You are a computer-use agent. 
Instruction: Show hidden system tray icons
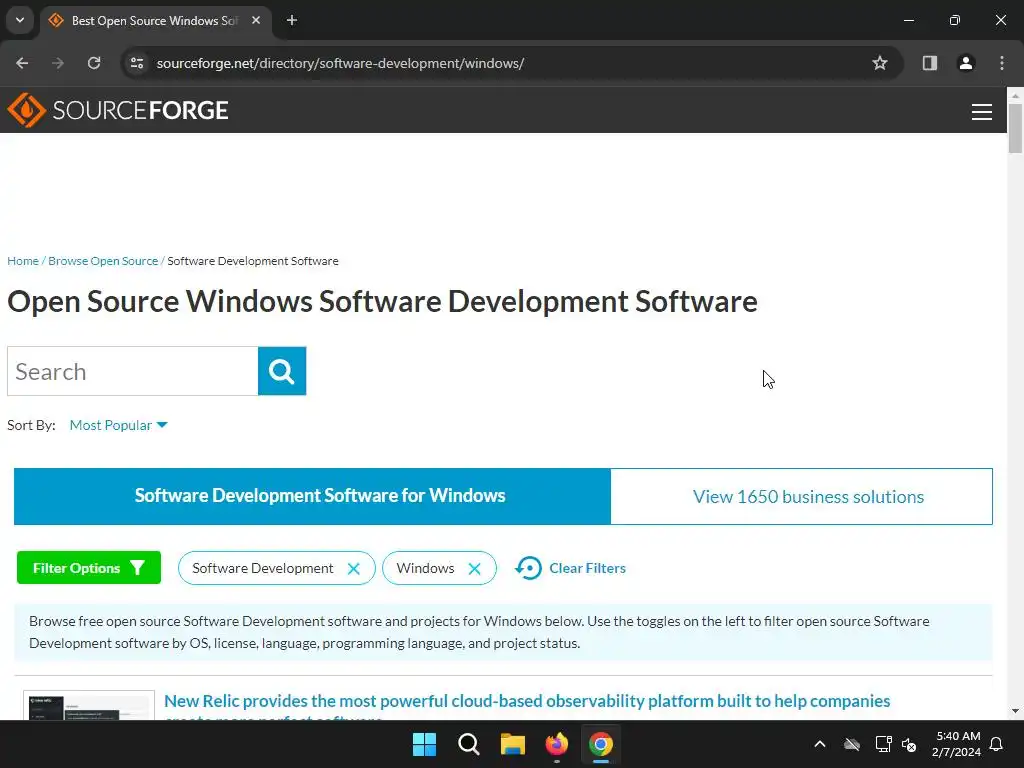click(x=820, y=744)
